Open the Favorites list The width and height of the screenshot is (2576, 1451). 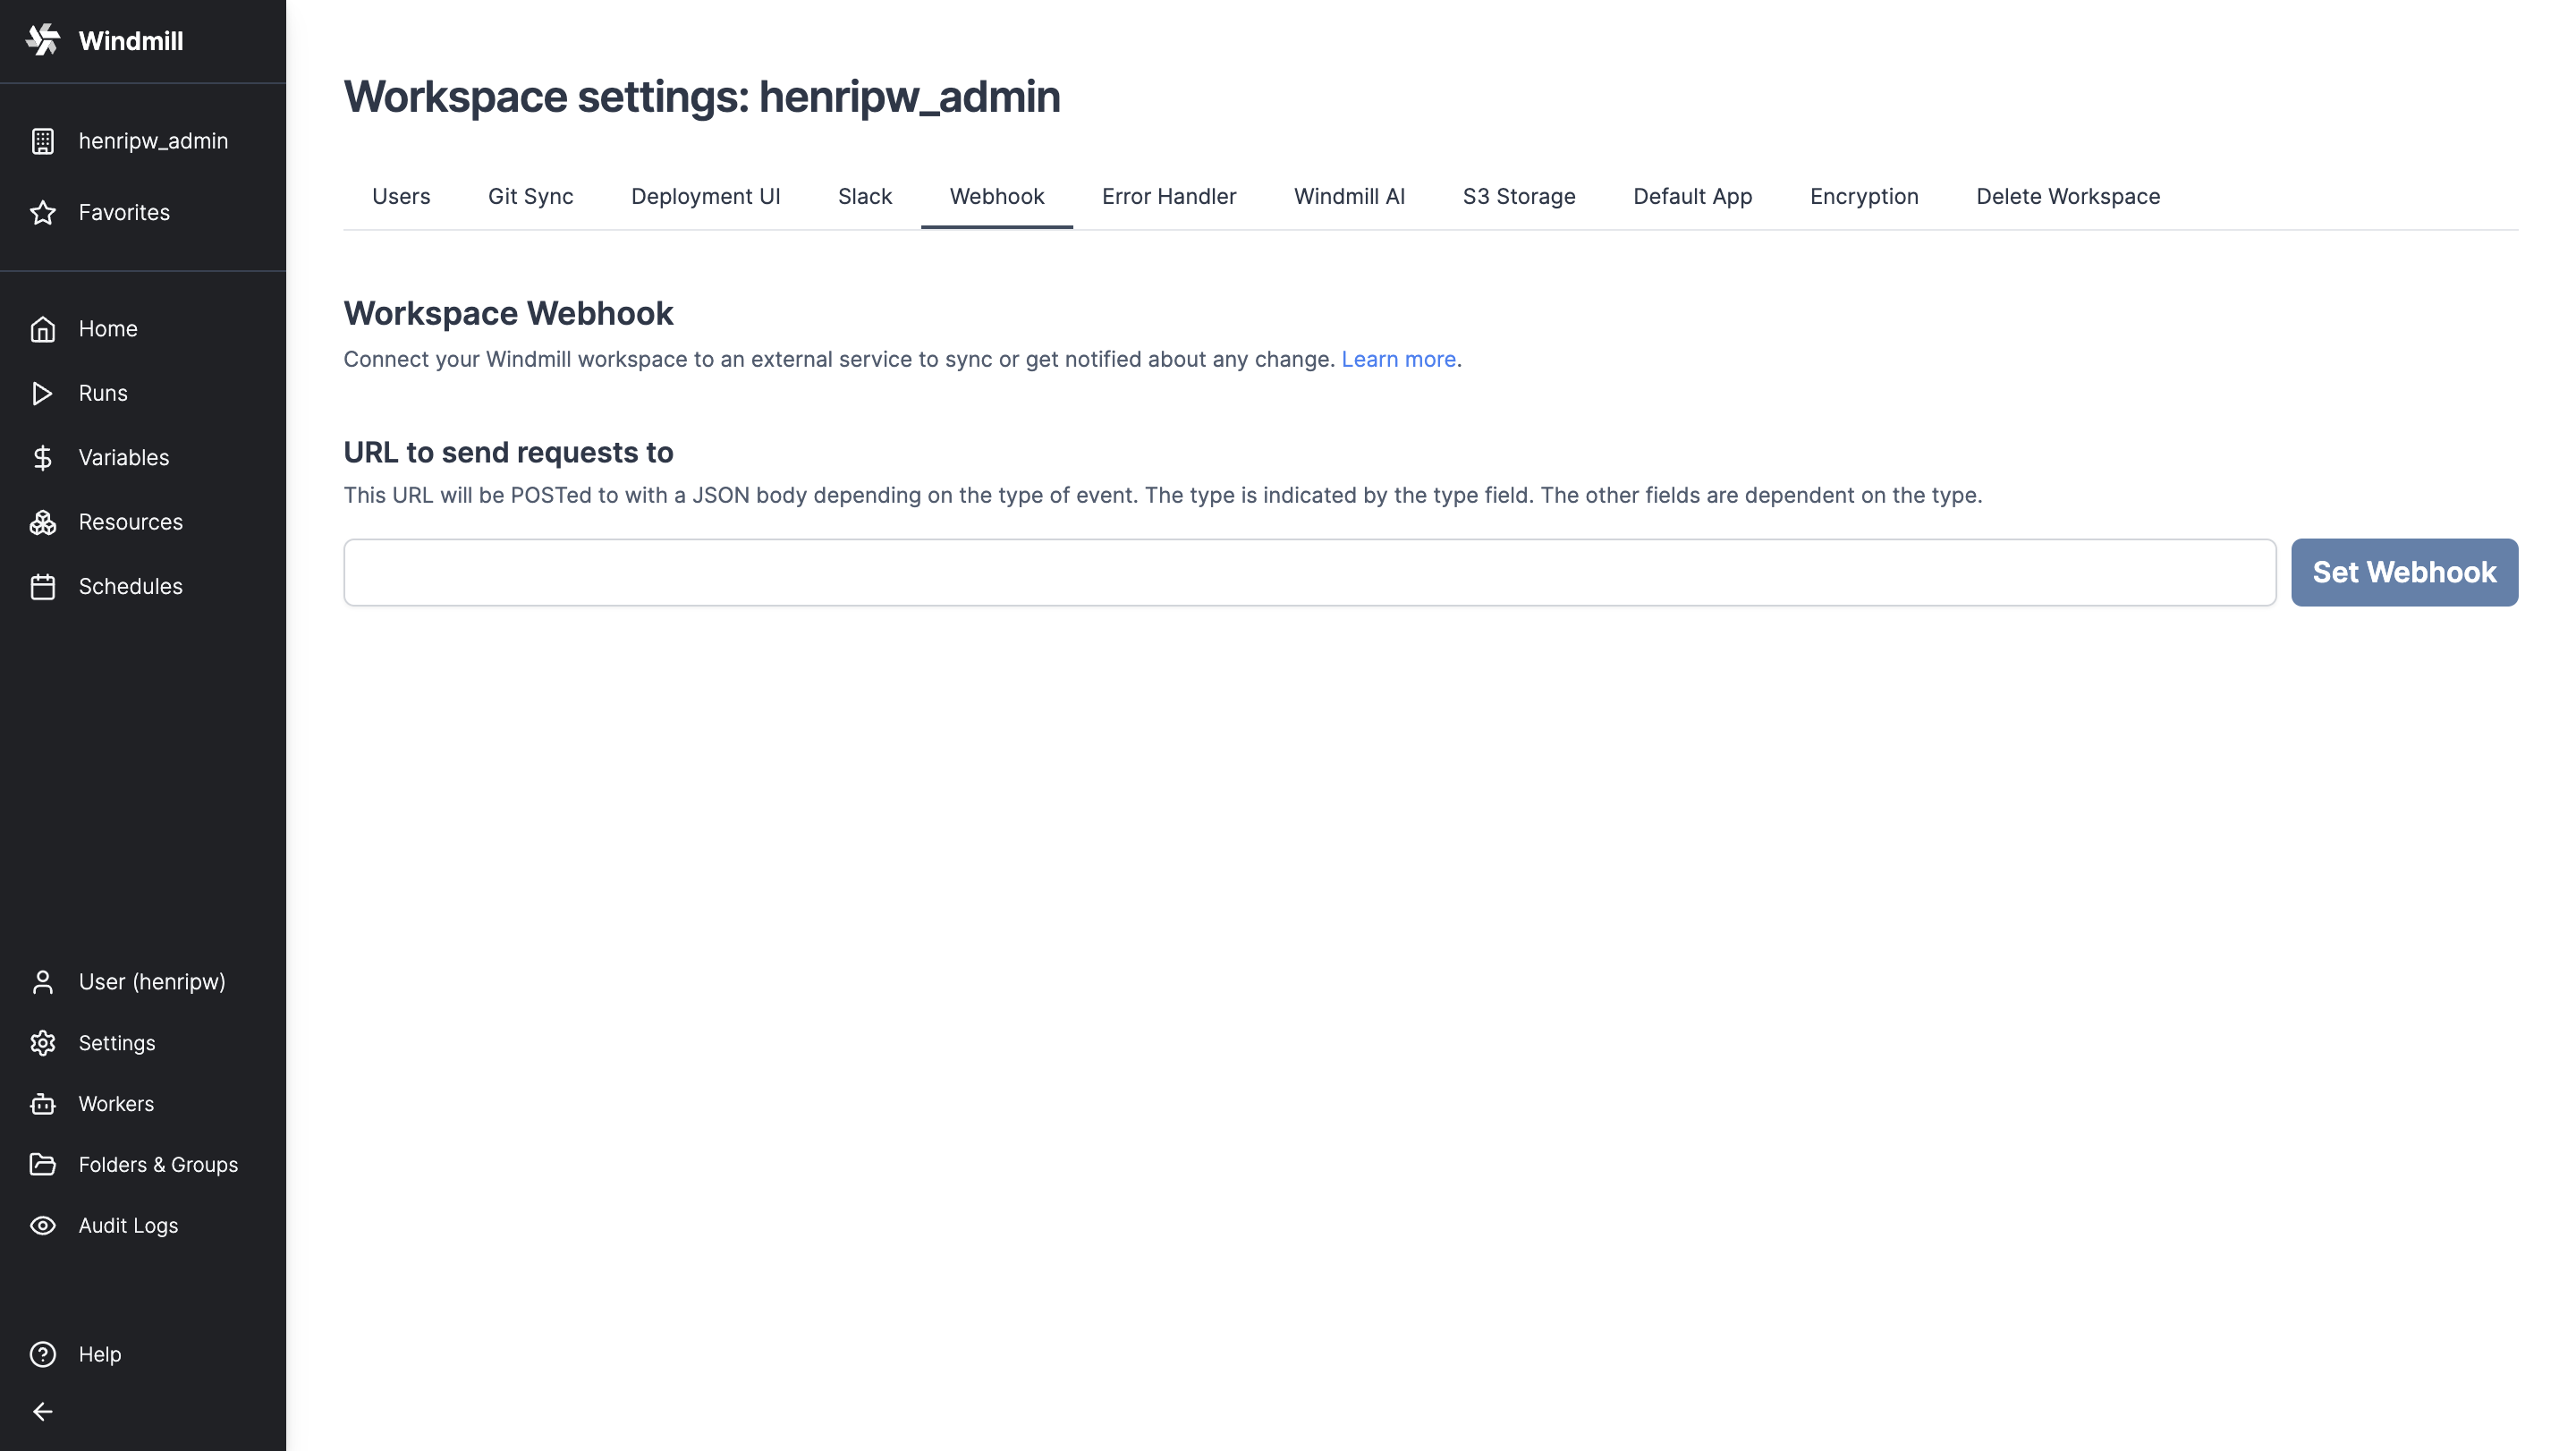coord(124,212)
